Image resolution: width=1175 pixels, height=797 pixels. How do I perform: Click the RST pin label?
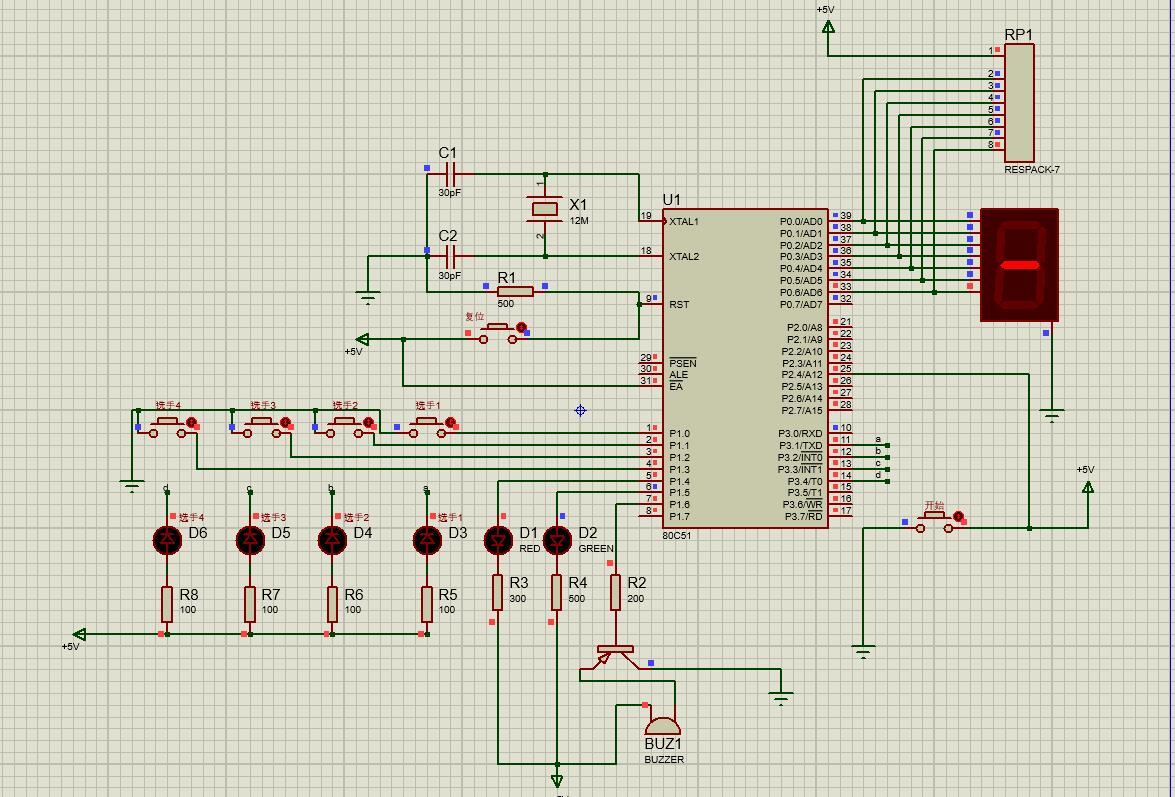679,304
